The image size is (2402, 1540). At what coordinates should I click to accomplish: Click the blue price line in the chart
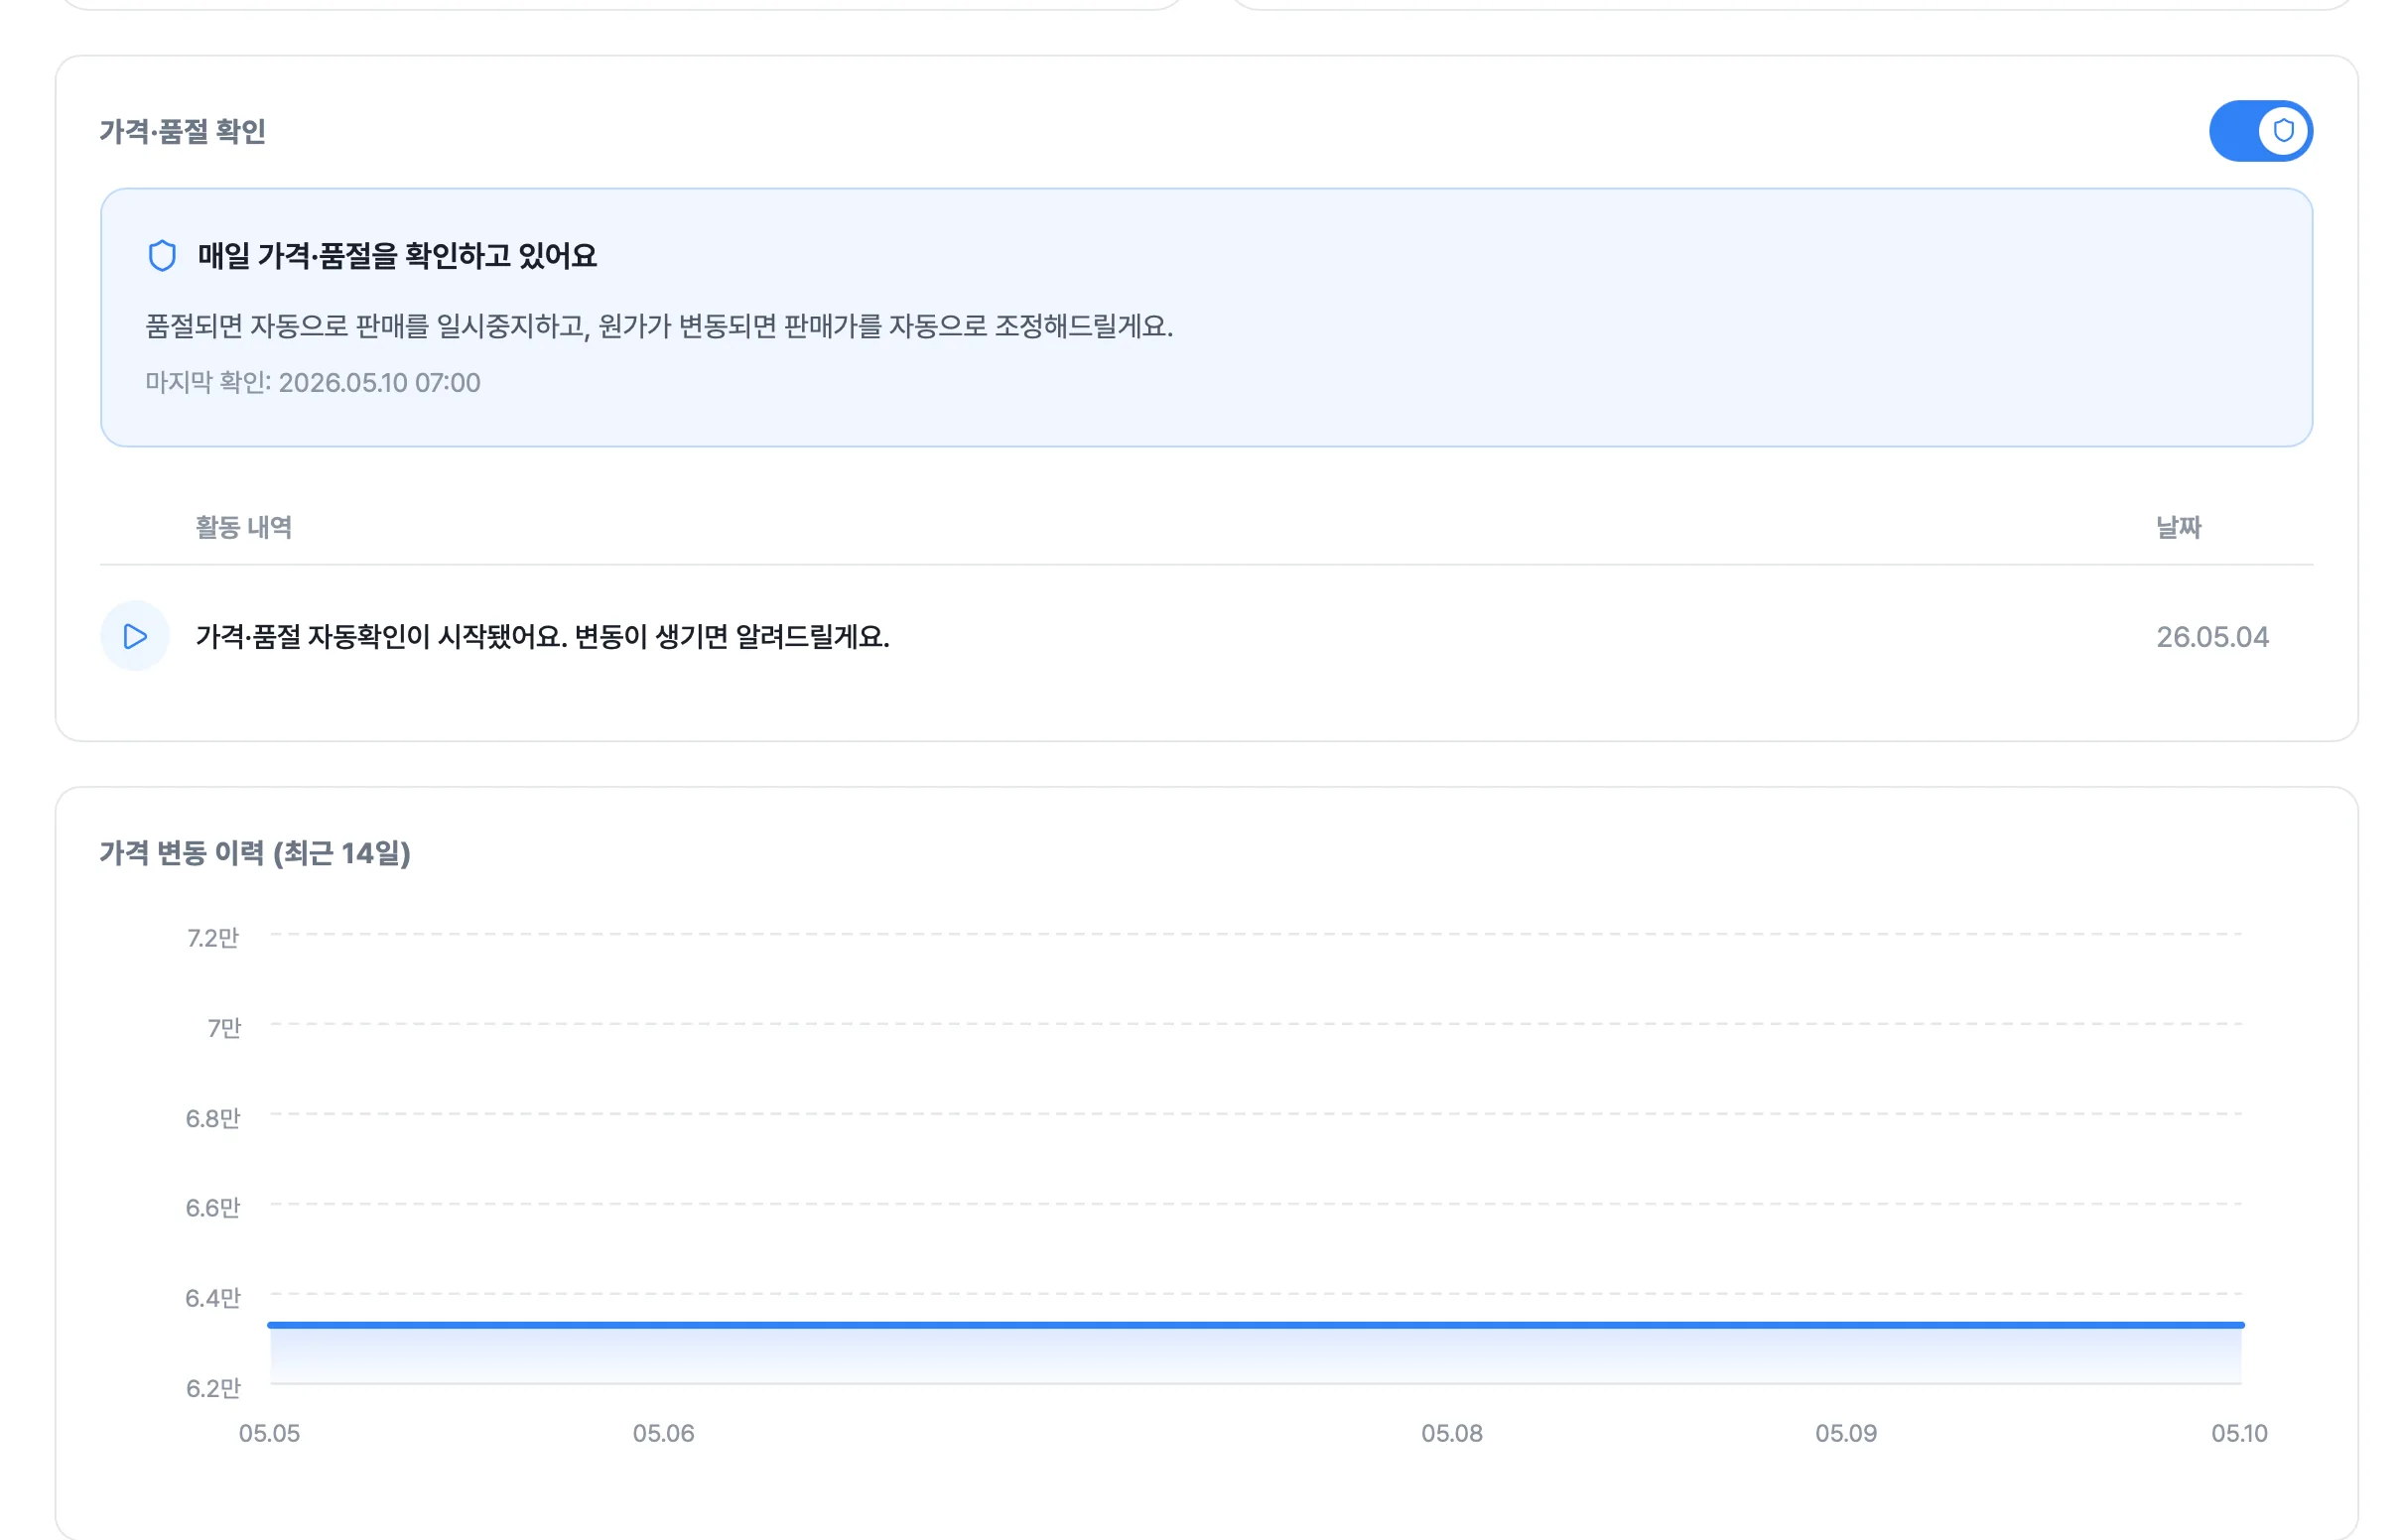click(x=1256, y=1325)
